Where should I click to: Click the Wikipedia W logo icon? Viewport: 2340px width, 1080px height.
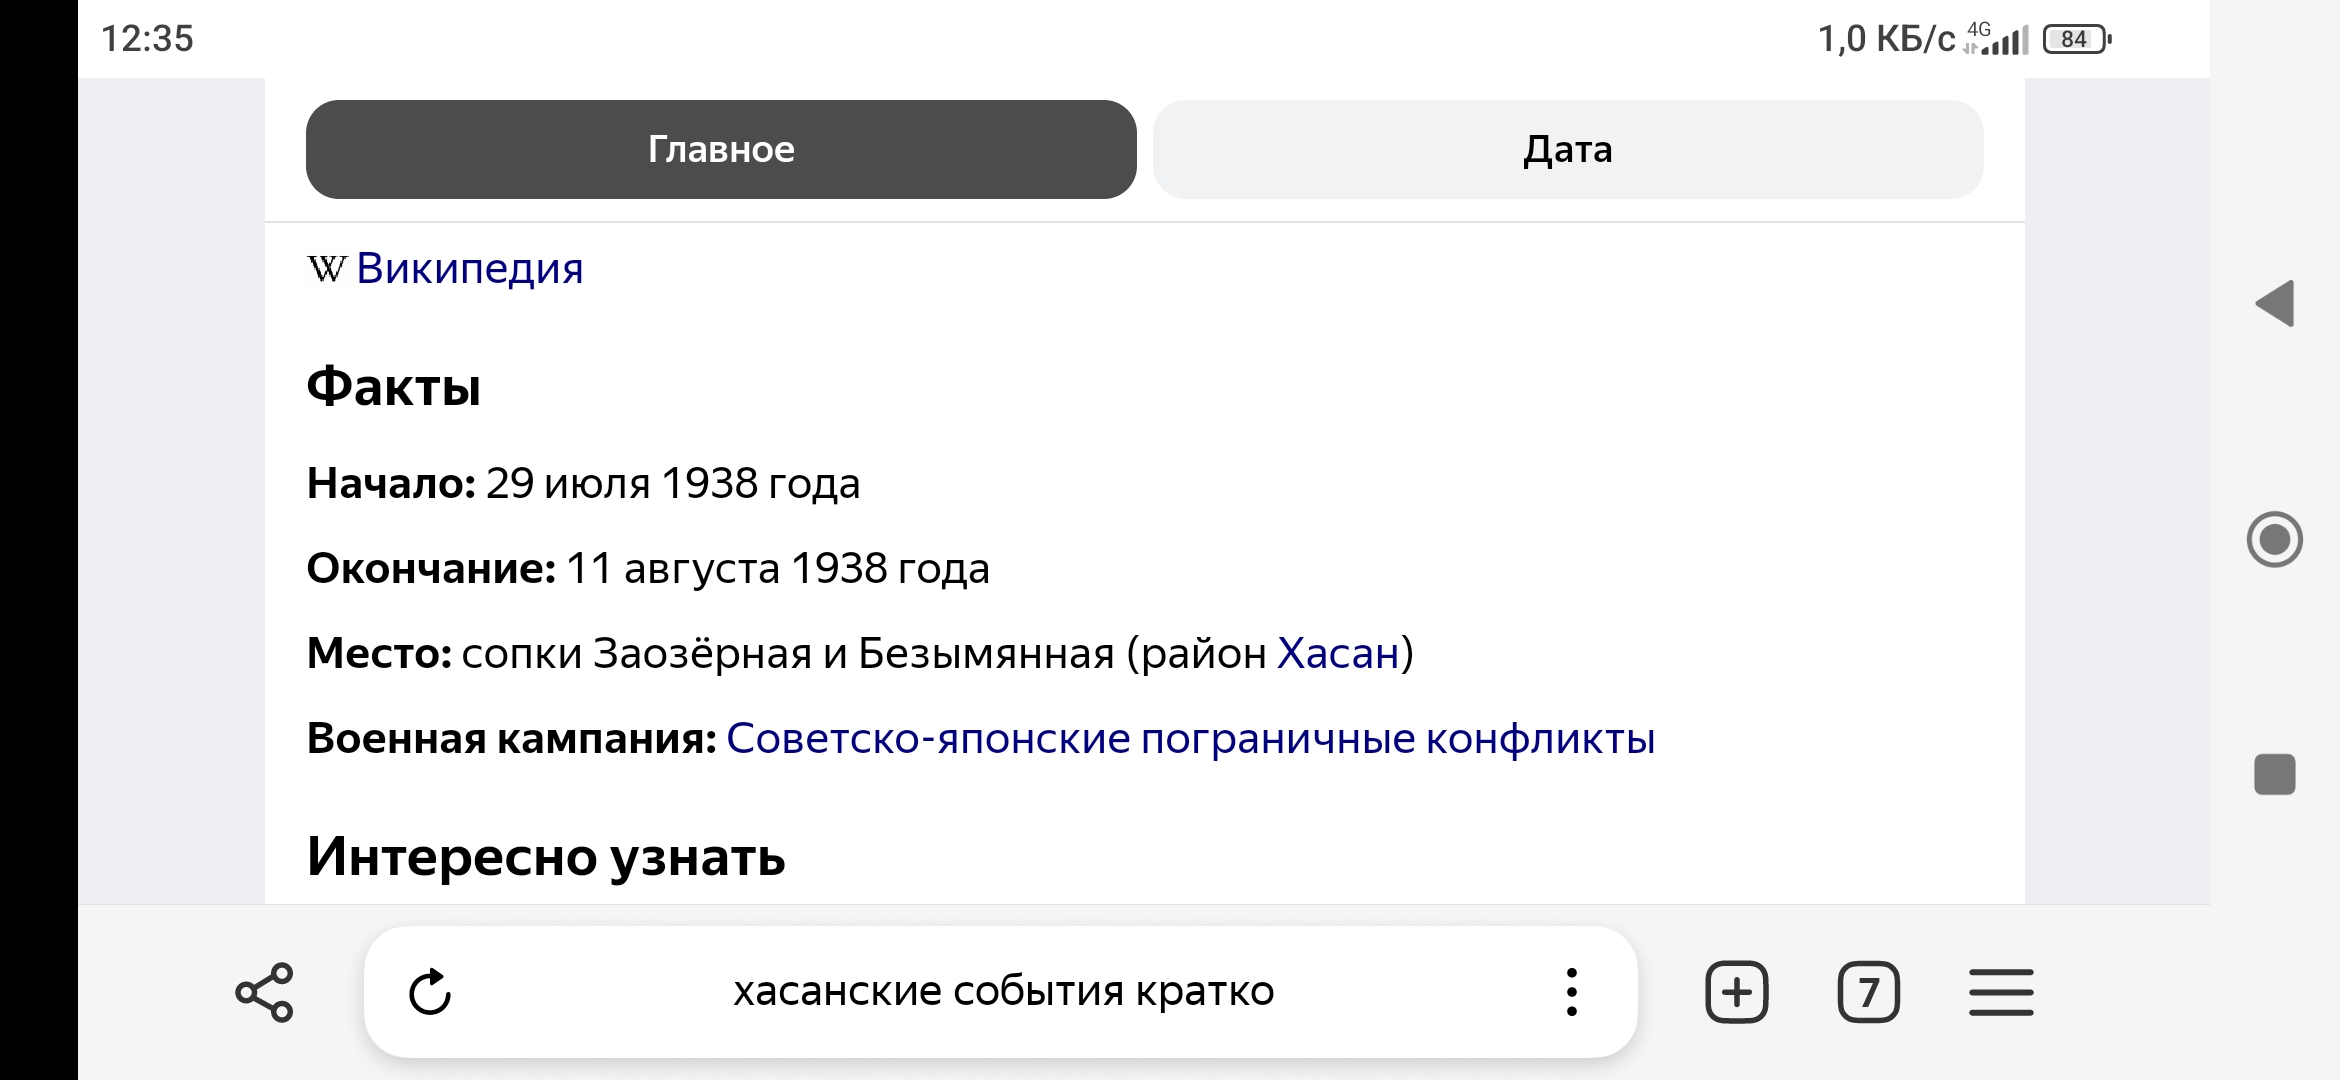click(x=327, y=268)
